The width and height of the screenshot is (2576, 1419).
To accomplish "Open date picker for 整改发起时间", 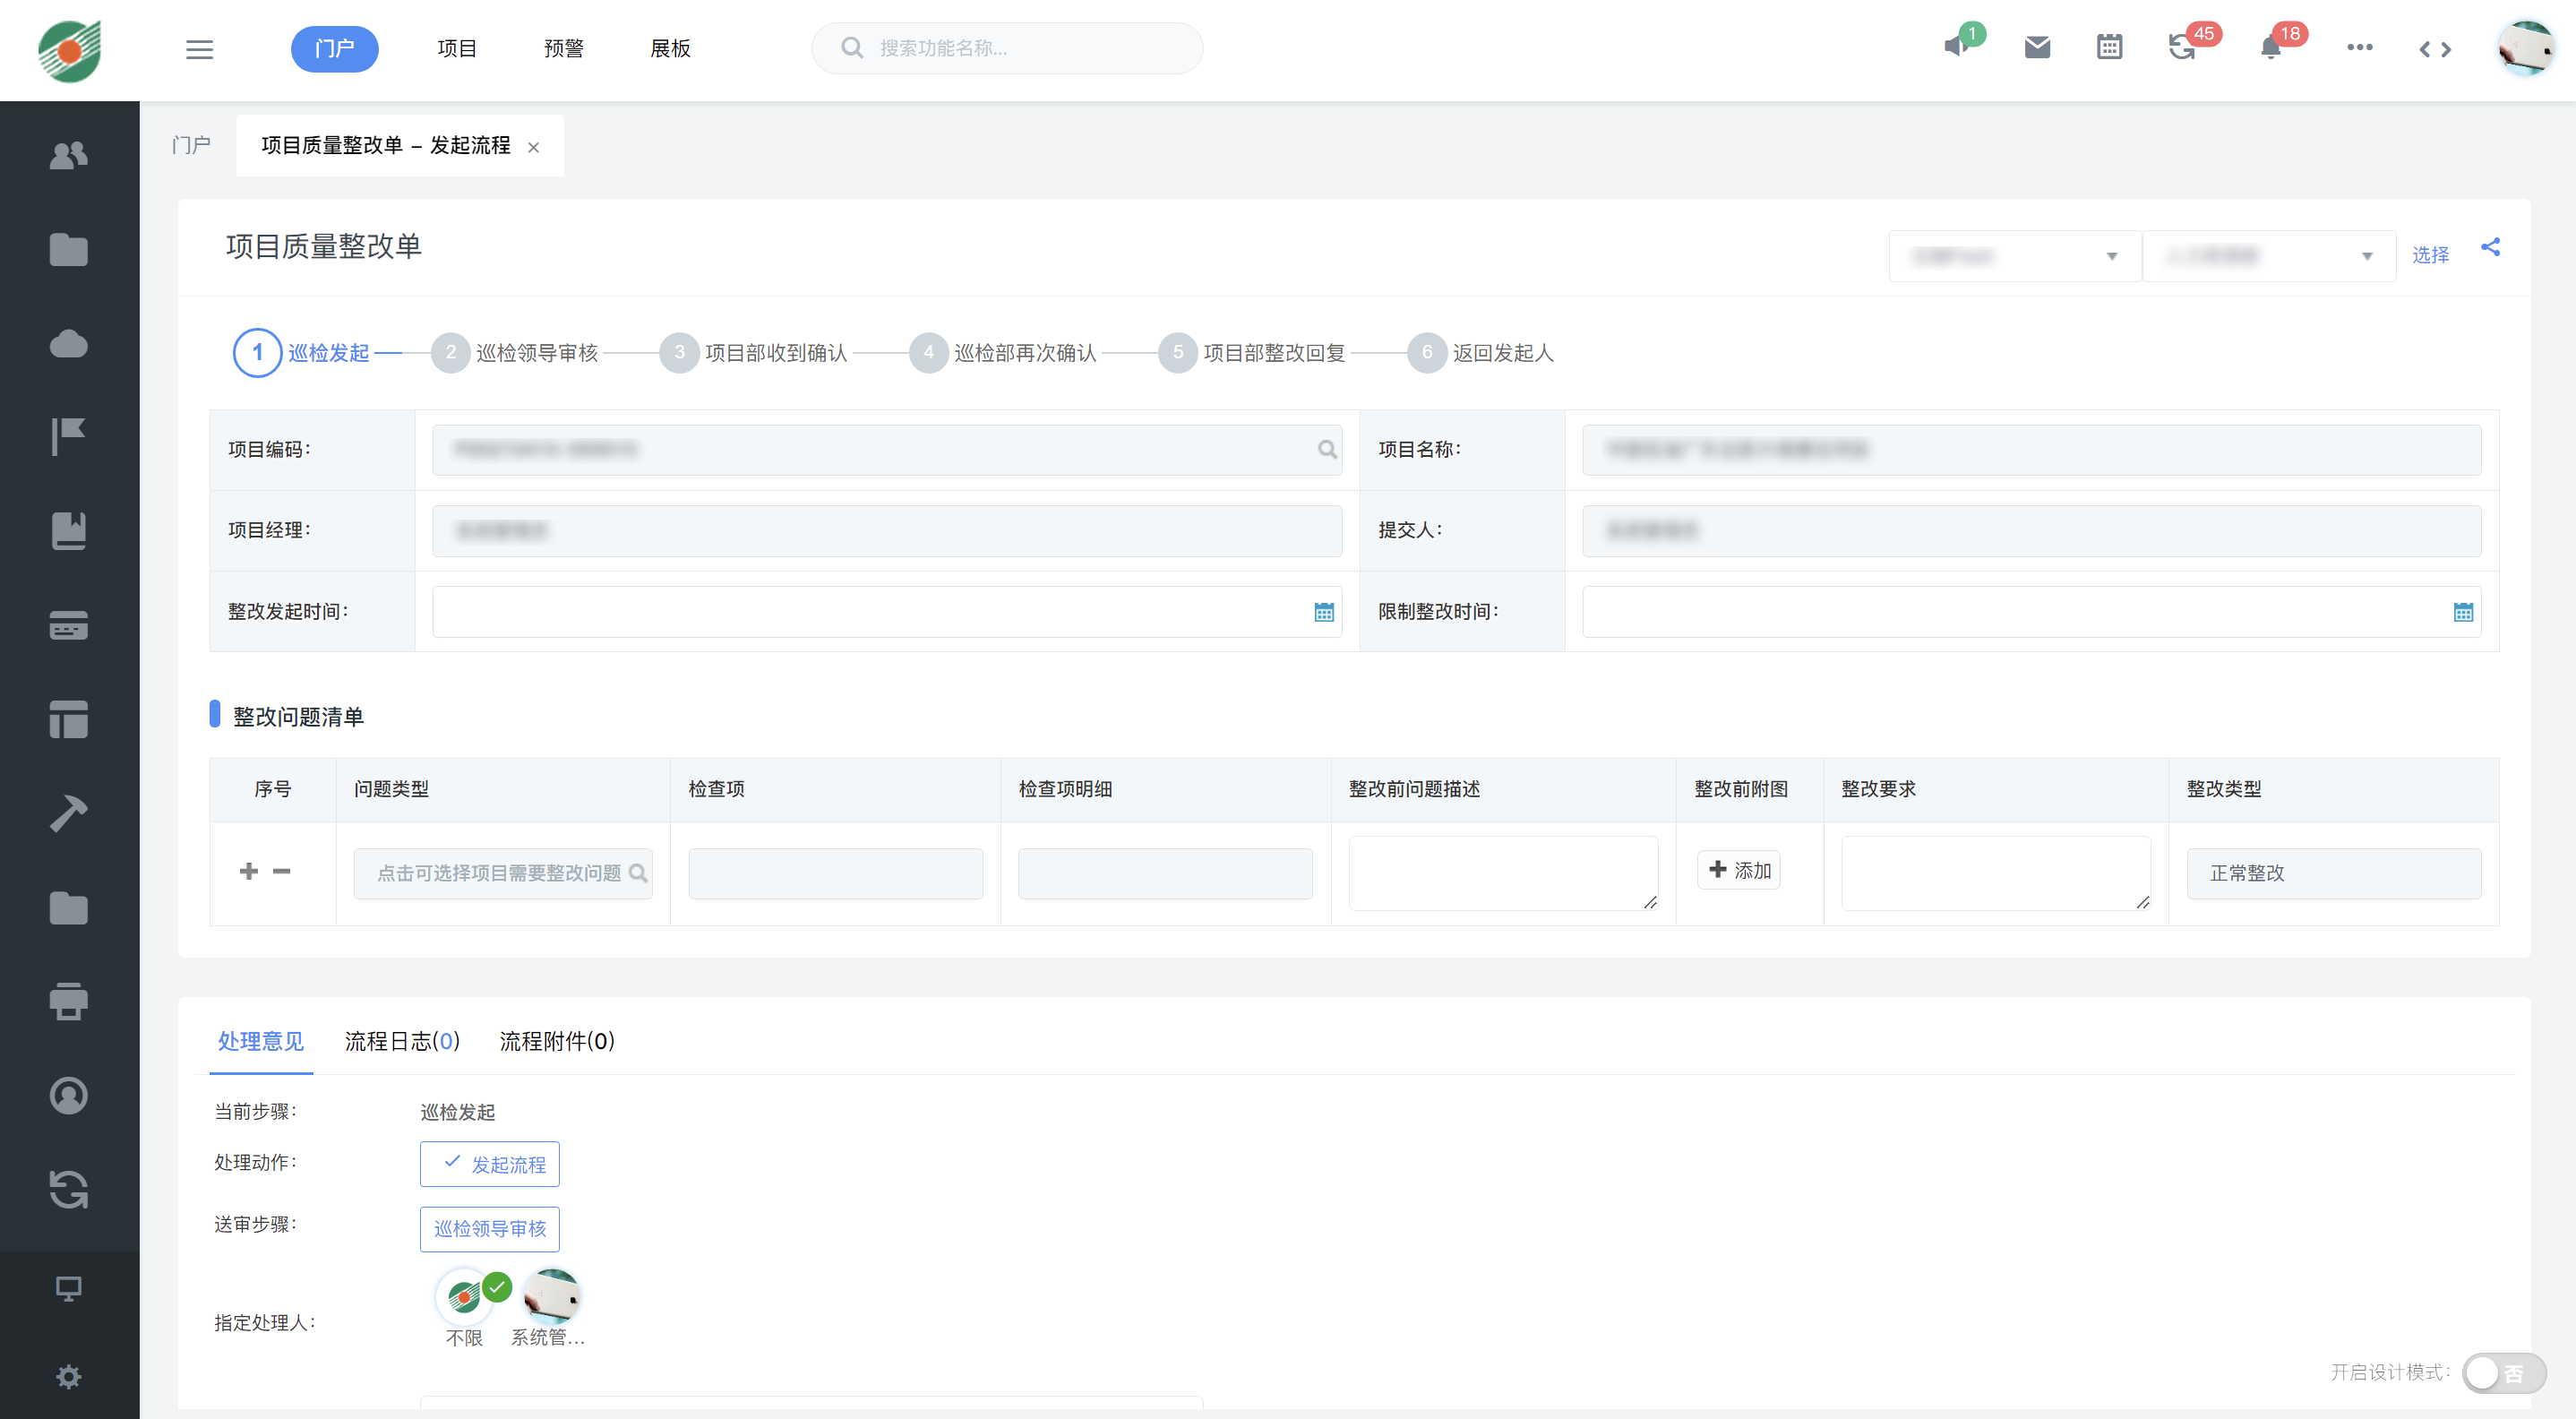I will tap(1323, 612).
